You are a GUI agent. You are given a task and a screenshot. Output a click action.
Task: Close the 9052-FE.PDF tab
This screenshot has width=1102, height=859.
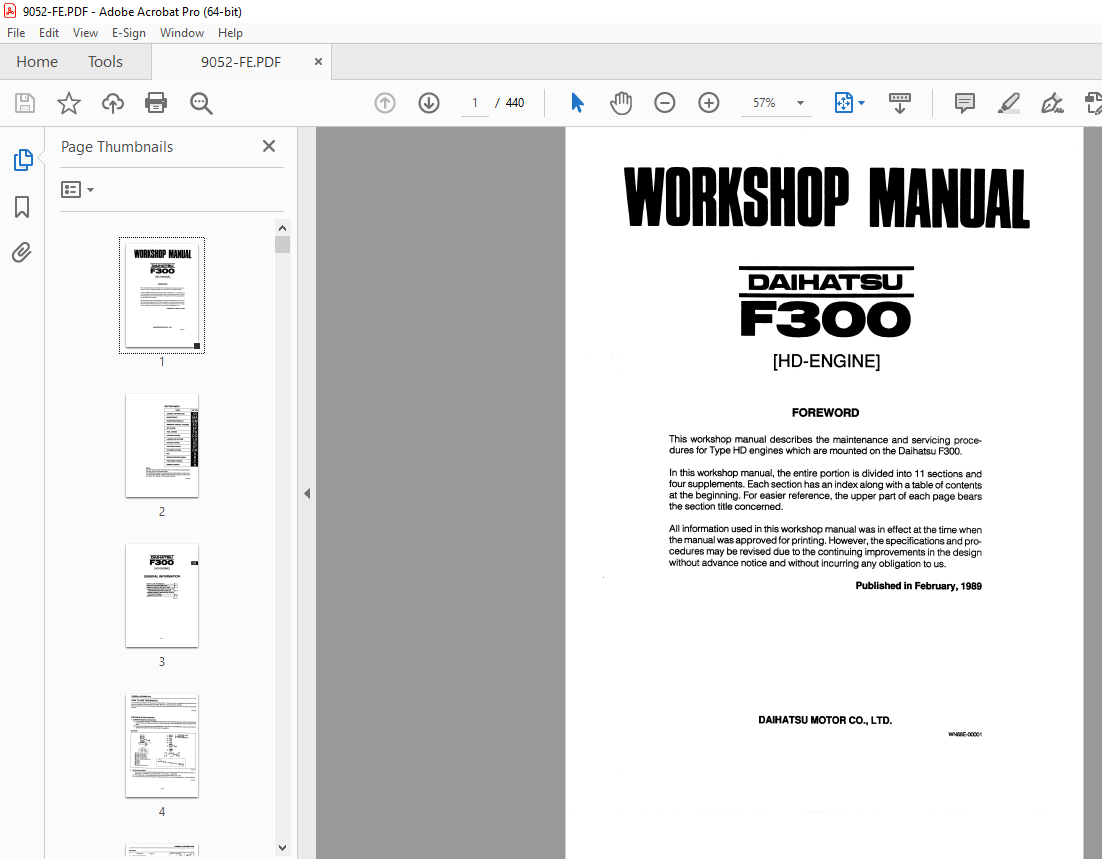coord(318,62)
